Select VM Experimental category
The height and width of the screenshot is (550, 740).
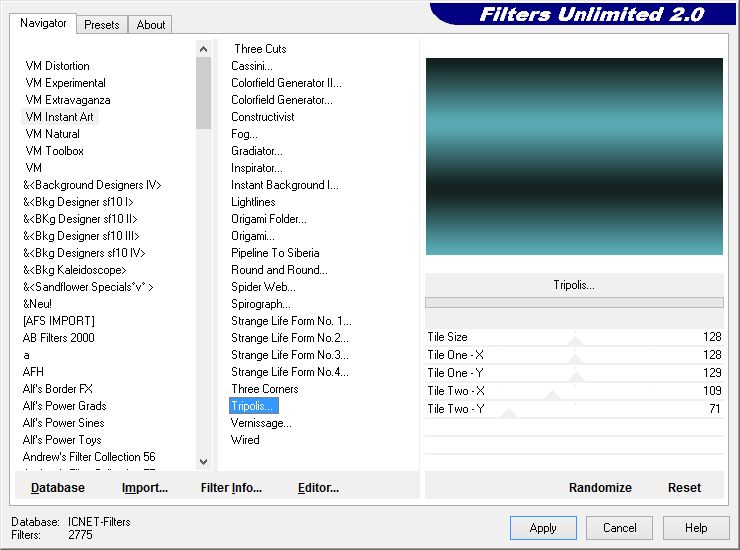click(66, 83)
